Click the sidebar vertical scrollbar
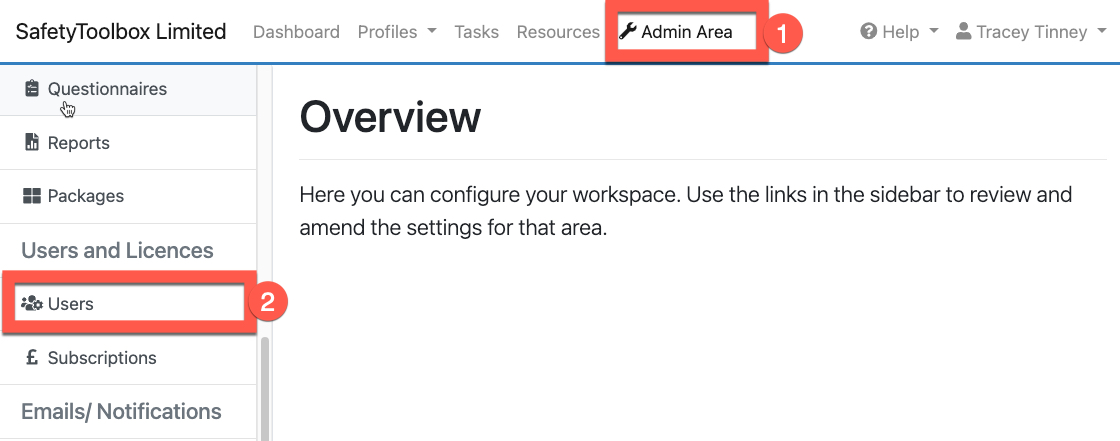Viewport: 1120px width, 441px height. click(265, 389)
